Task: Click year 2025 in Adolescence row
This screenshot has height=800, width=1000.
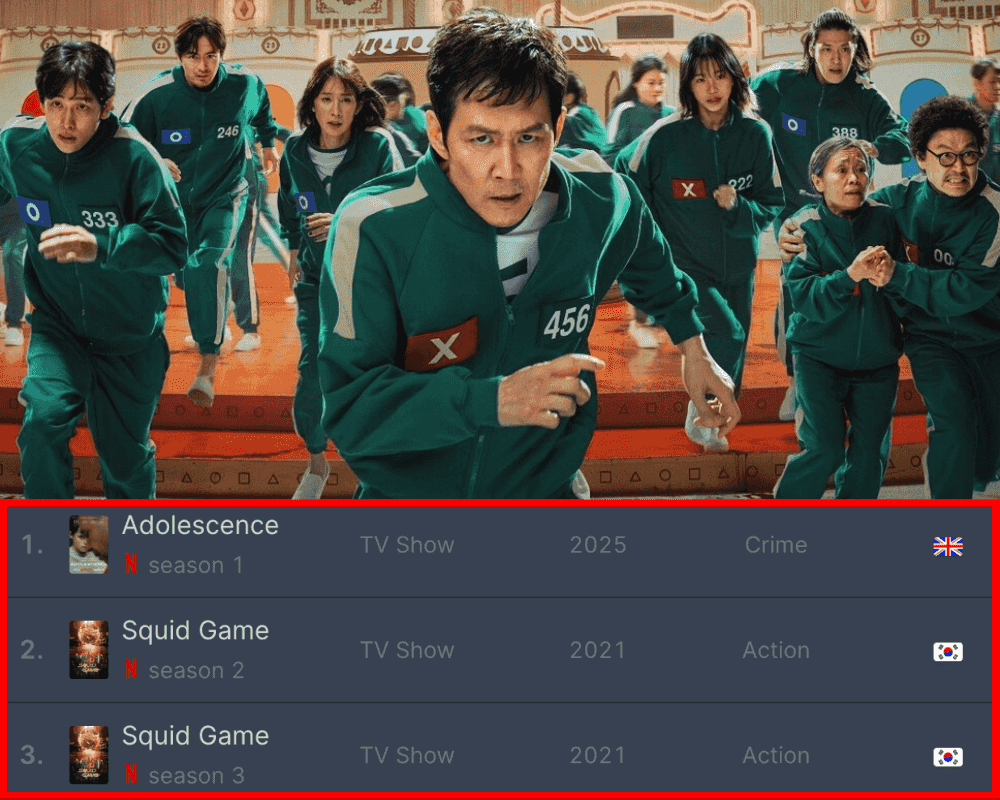Action: [x=598, y=545]
